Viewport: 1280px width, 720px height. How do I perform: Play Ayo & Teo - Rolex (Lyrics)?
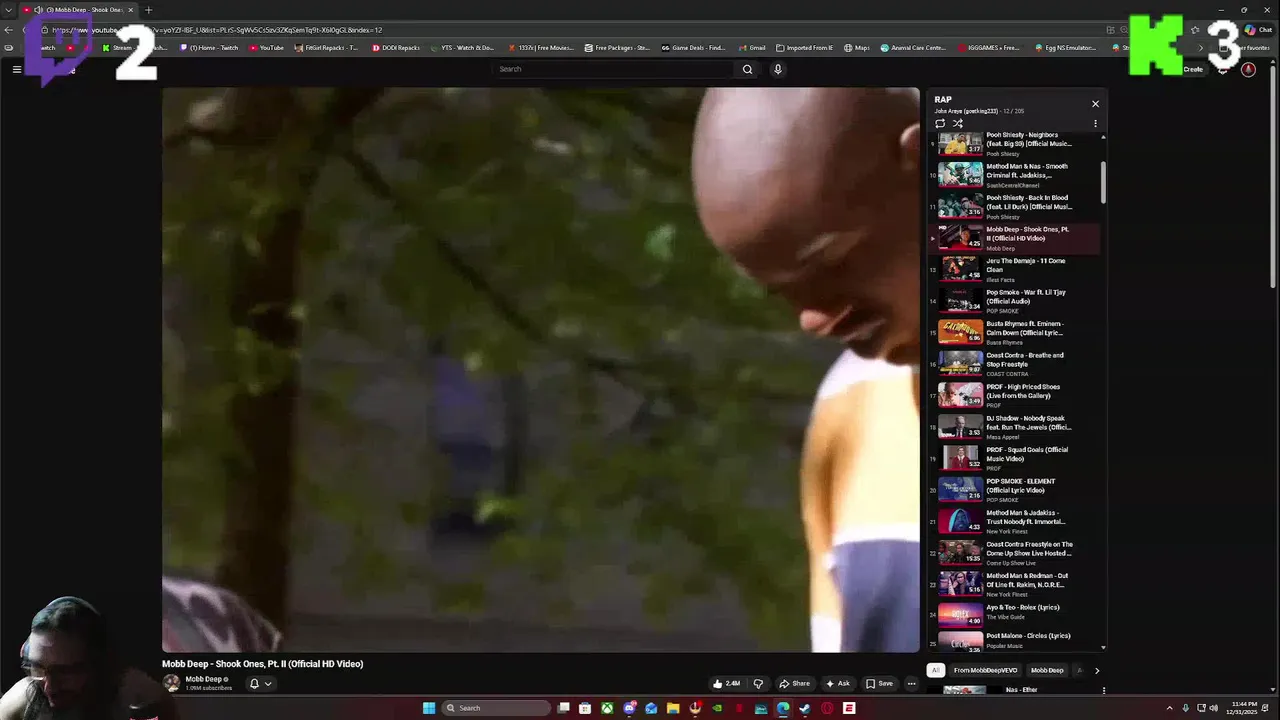click(1015, 613)
